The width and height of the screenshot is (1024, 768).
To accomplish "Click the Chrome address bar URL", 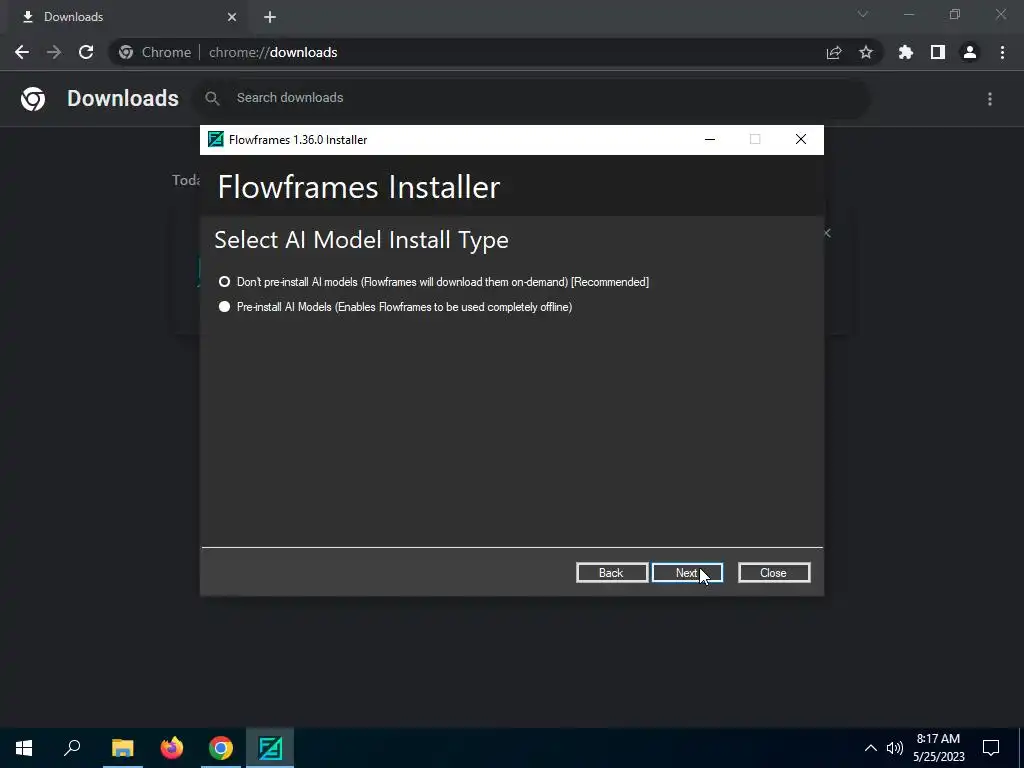I will point(273,52).
